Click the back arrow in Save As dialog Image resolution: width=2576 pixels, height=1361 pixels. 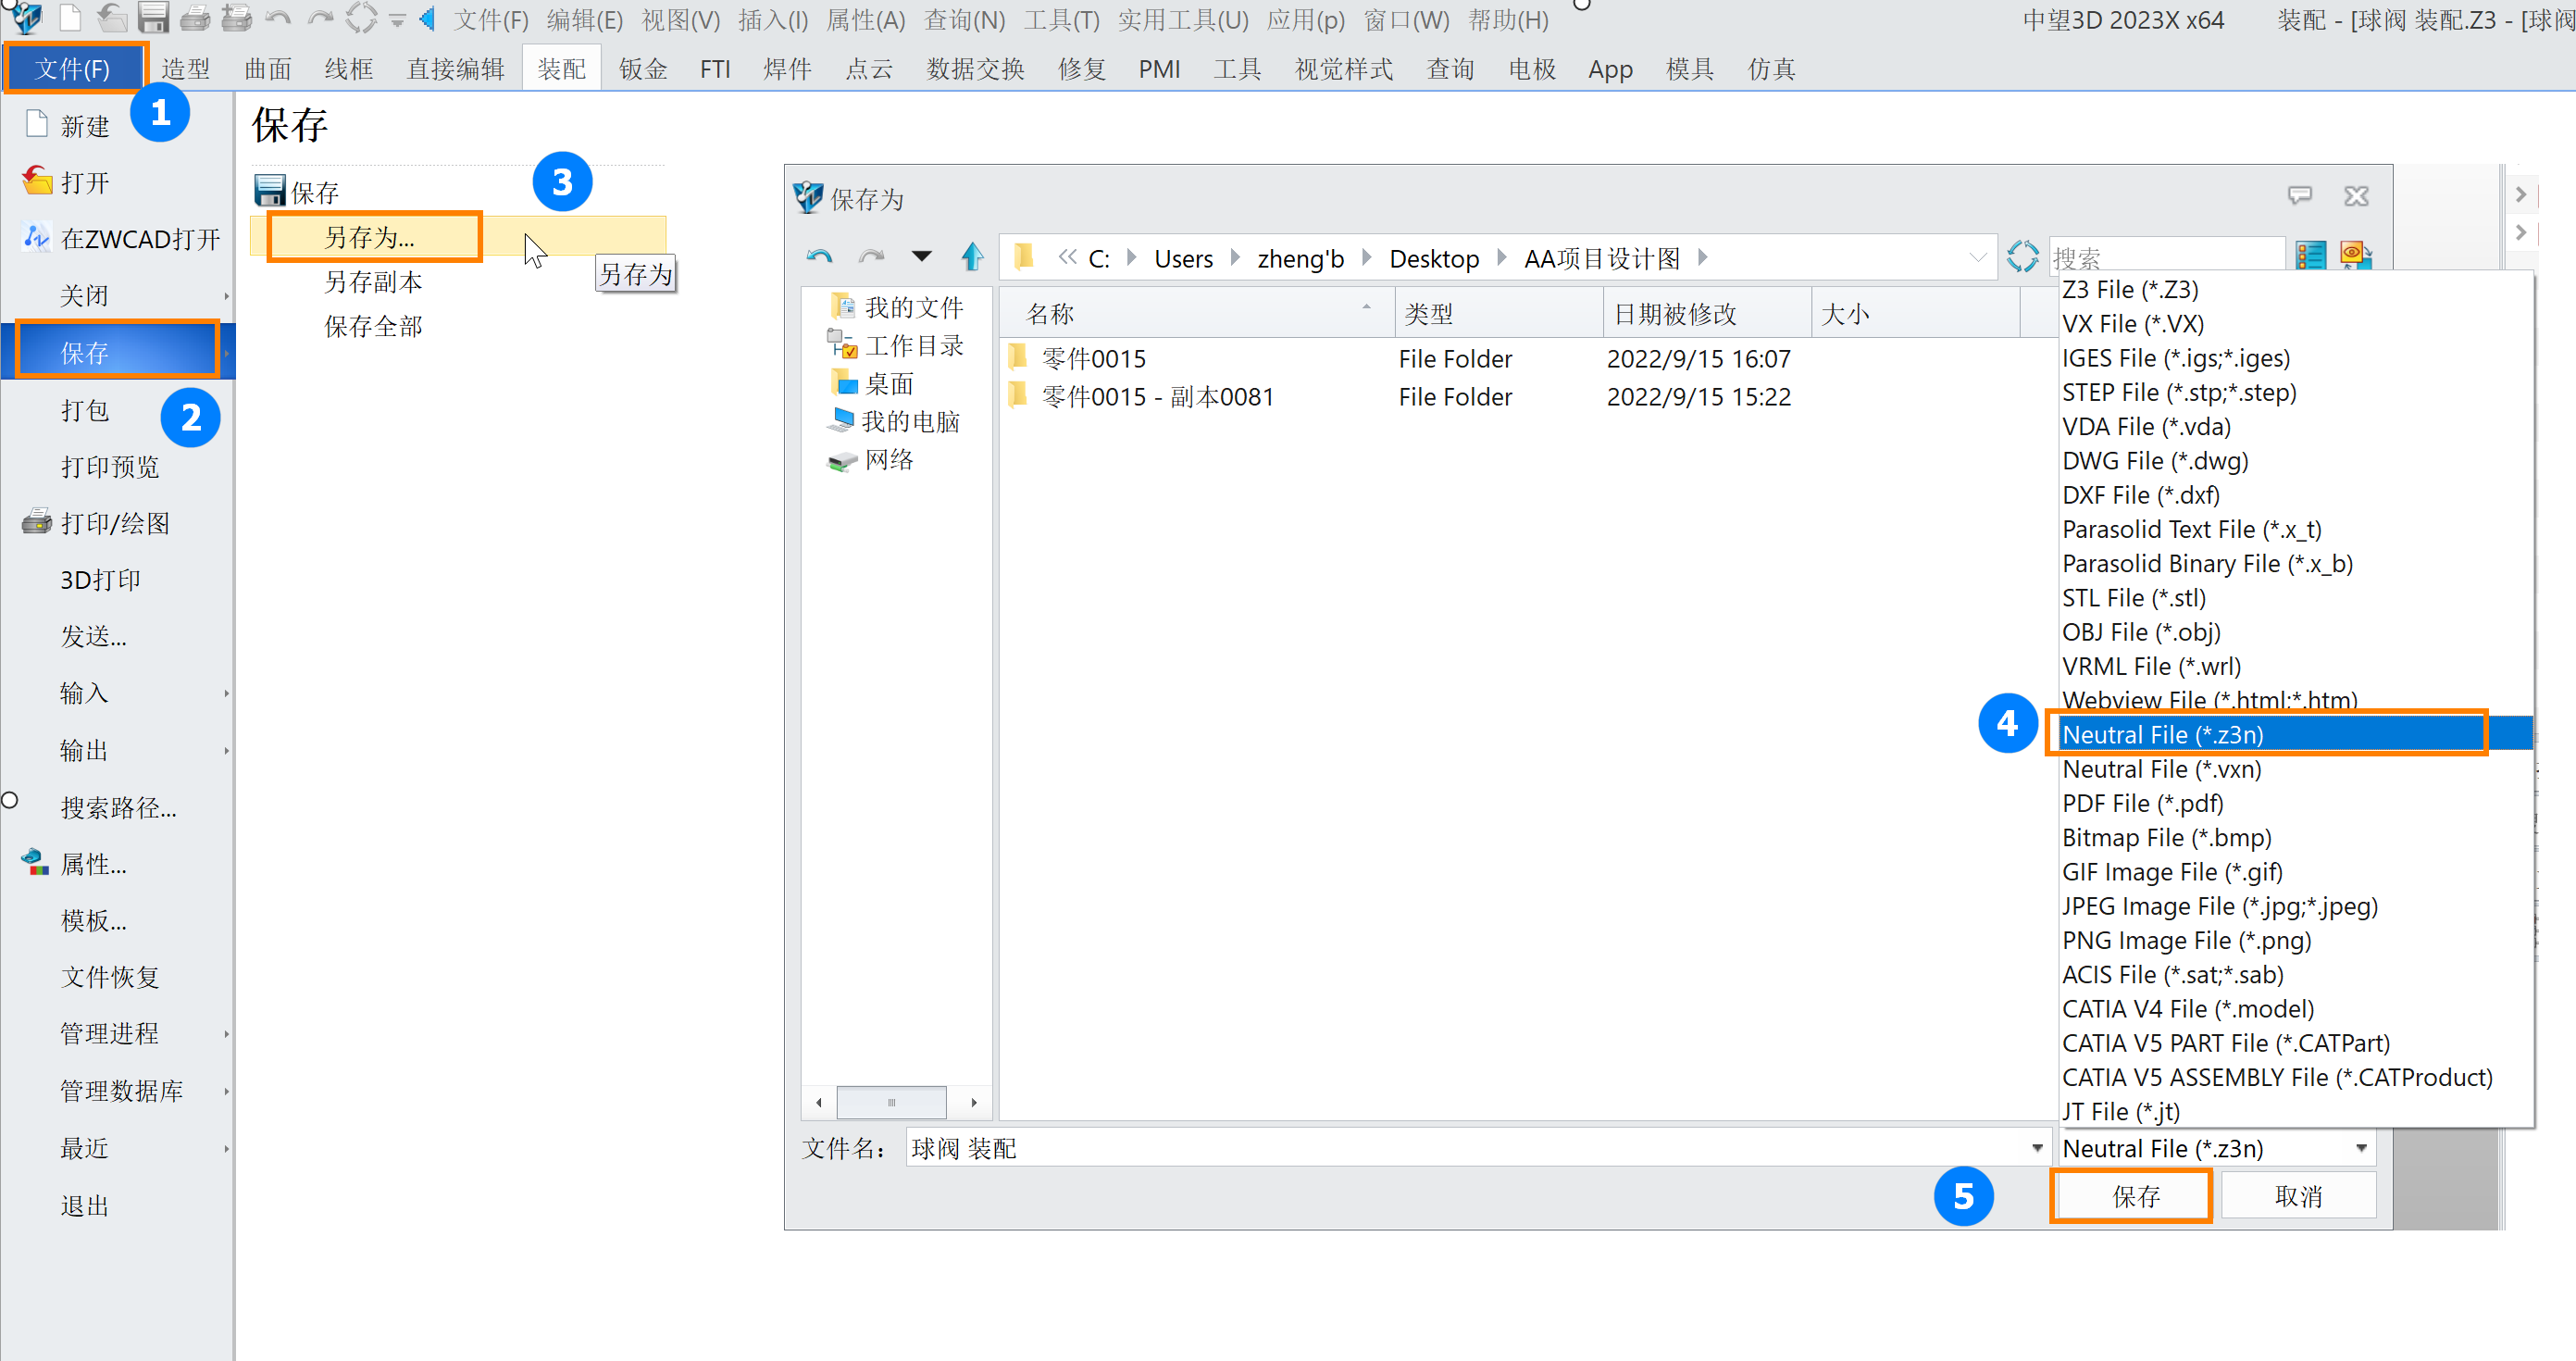click(x=820, y=258)
